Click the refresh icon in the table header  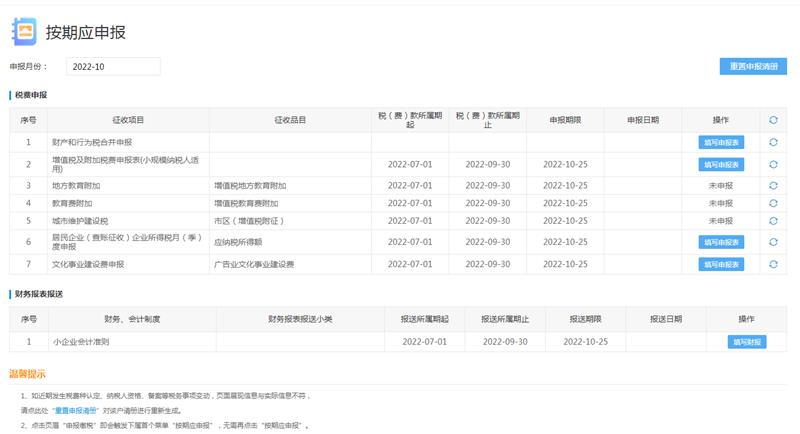[x=773, y=120]
